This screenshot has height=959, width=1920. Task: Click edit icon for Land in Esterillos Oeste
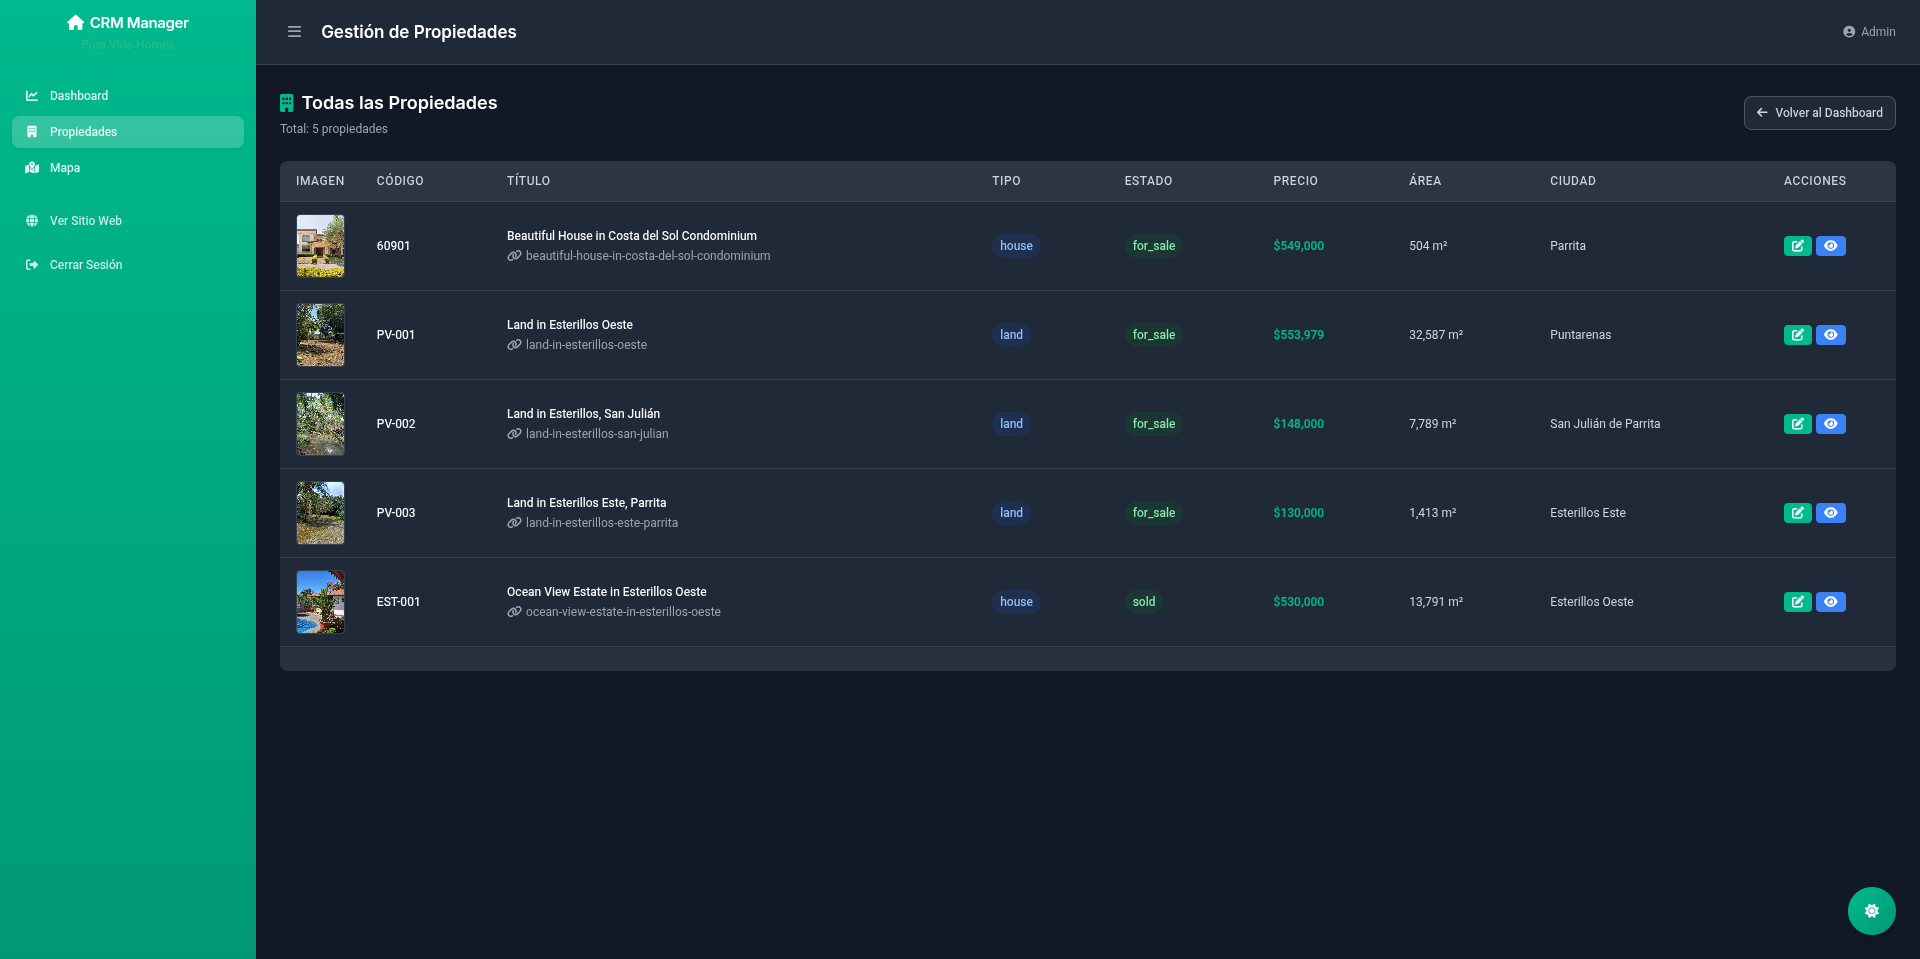click(x=1797, y=335)
